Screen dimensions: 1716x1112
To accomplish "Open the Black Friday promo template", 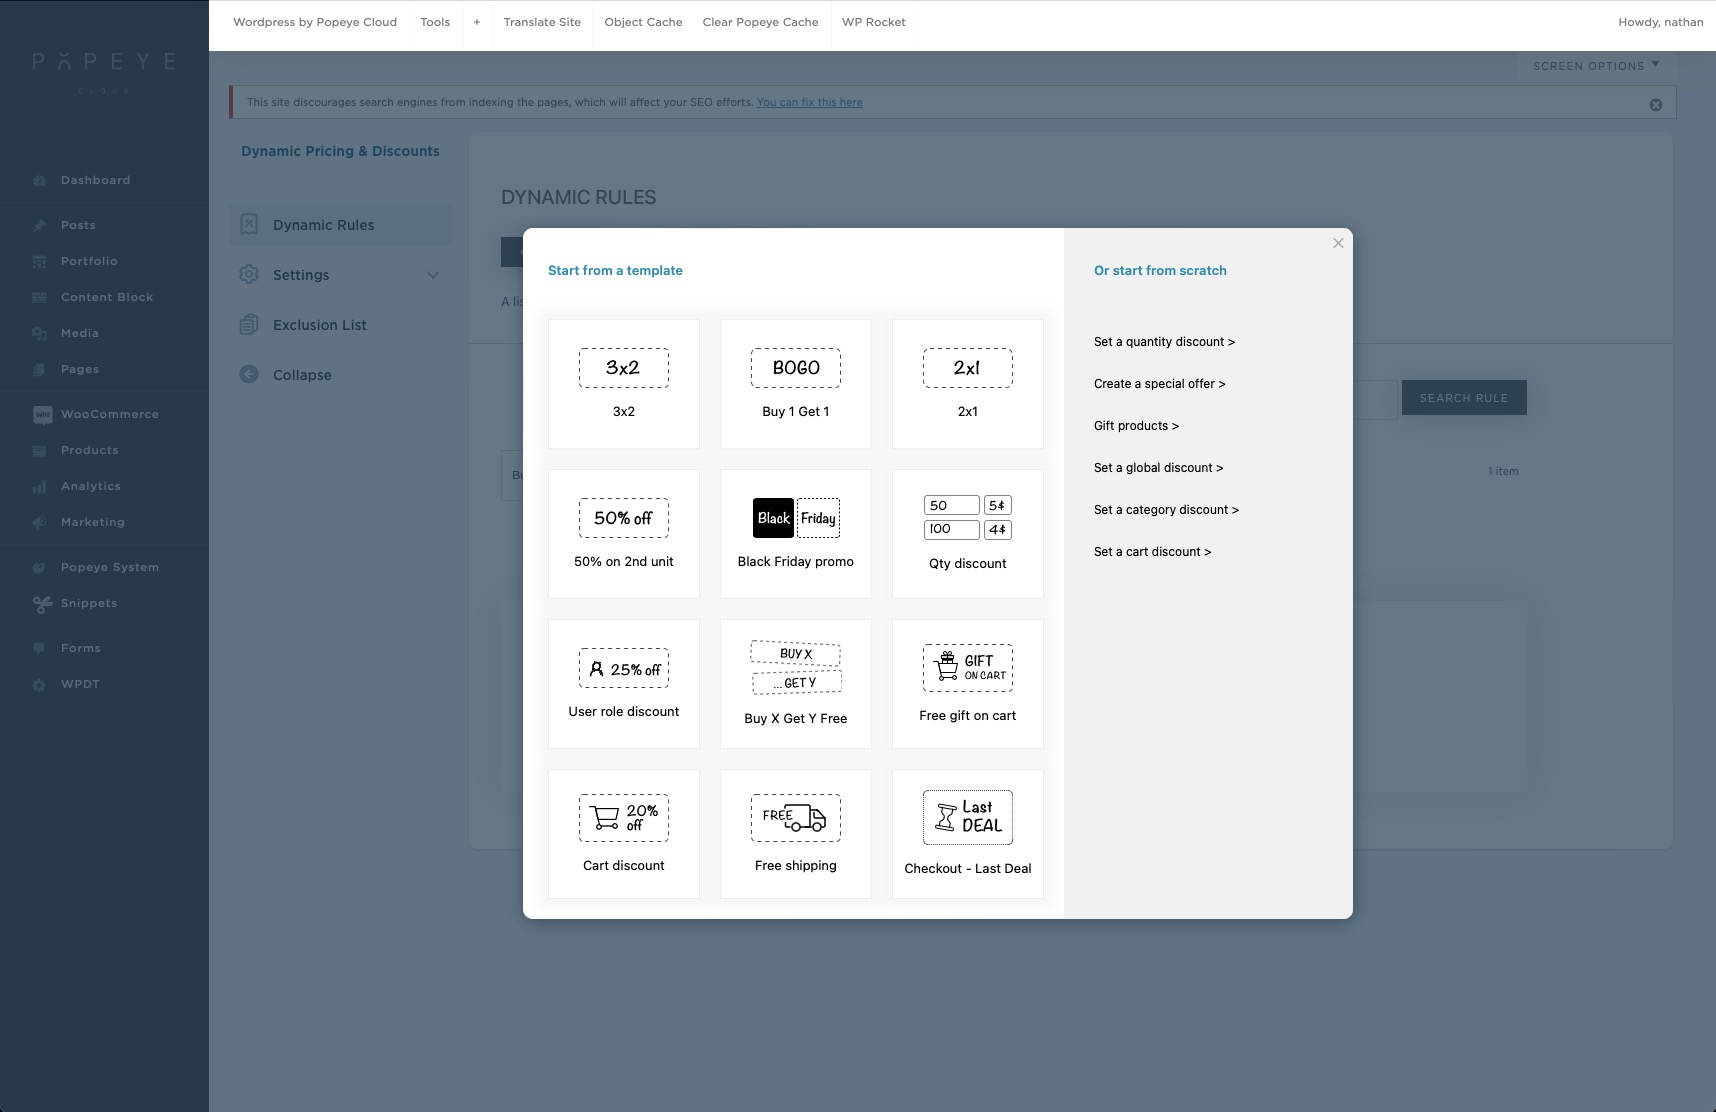I will coord(796,534).
